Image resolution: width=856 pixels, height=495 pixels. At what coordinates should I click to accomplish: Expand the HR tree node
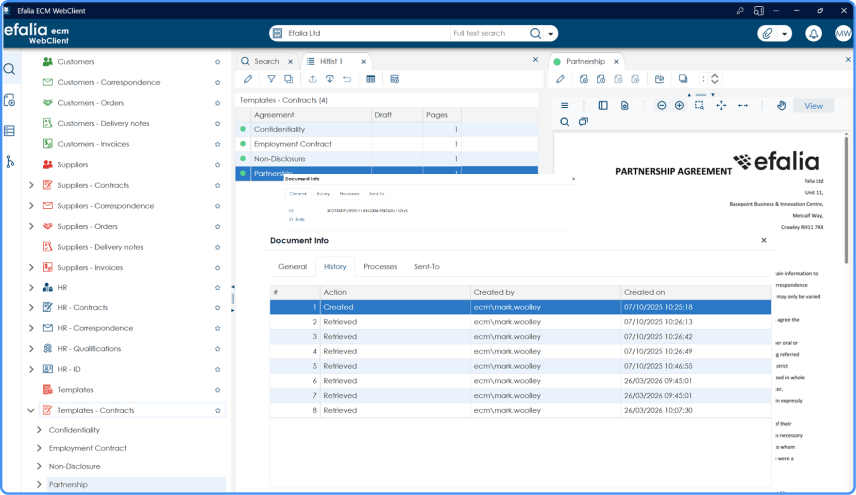31,287
